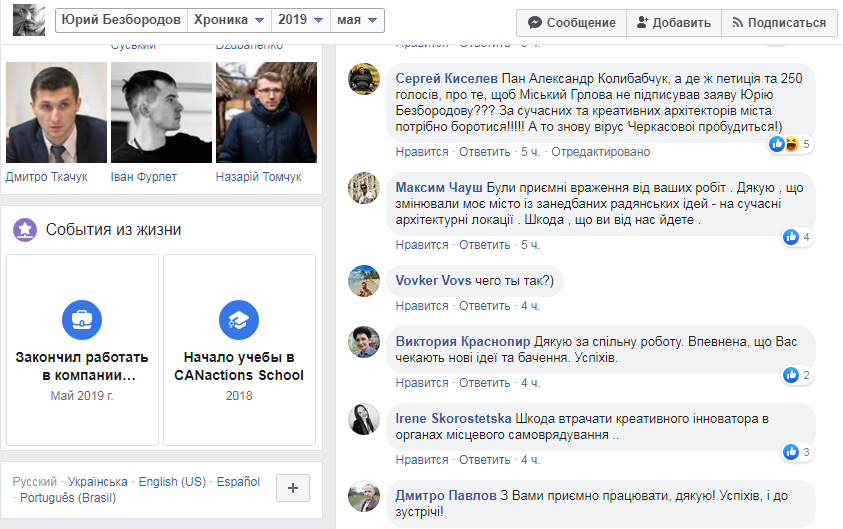Open Назарій Томчук friend photo
The width and height of the screenshot is (843, 529).
coord(266,113)
